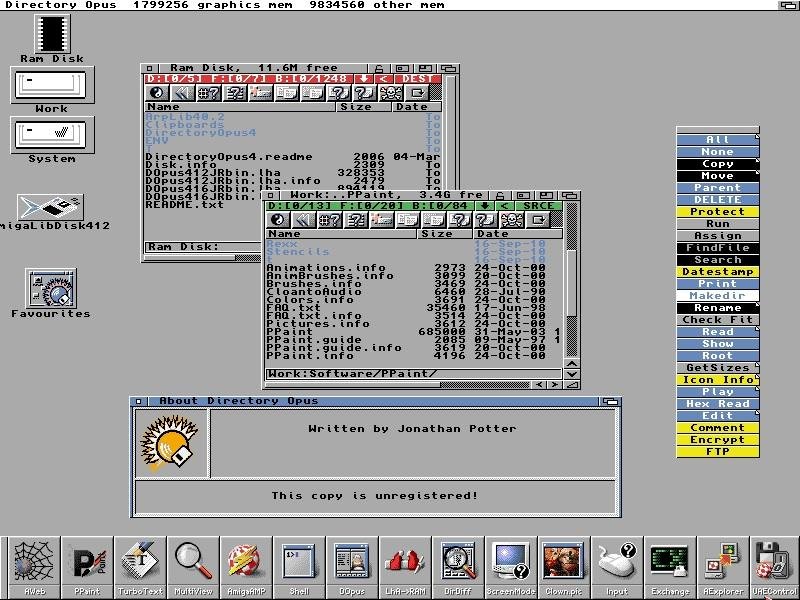Open Exchange from the dock
Image resolution: width=800 pixels, height=600 pixels.
[670, 567]
